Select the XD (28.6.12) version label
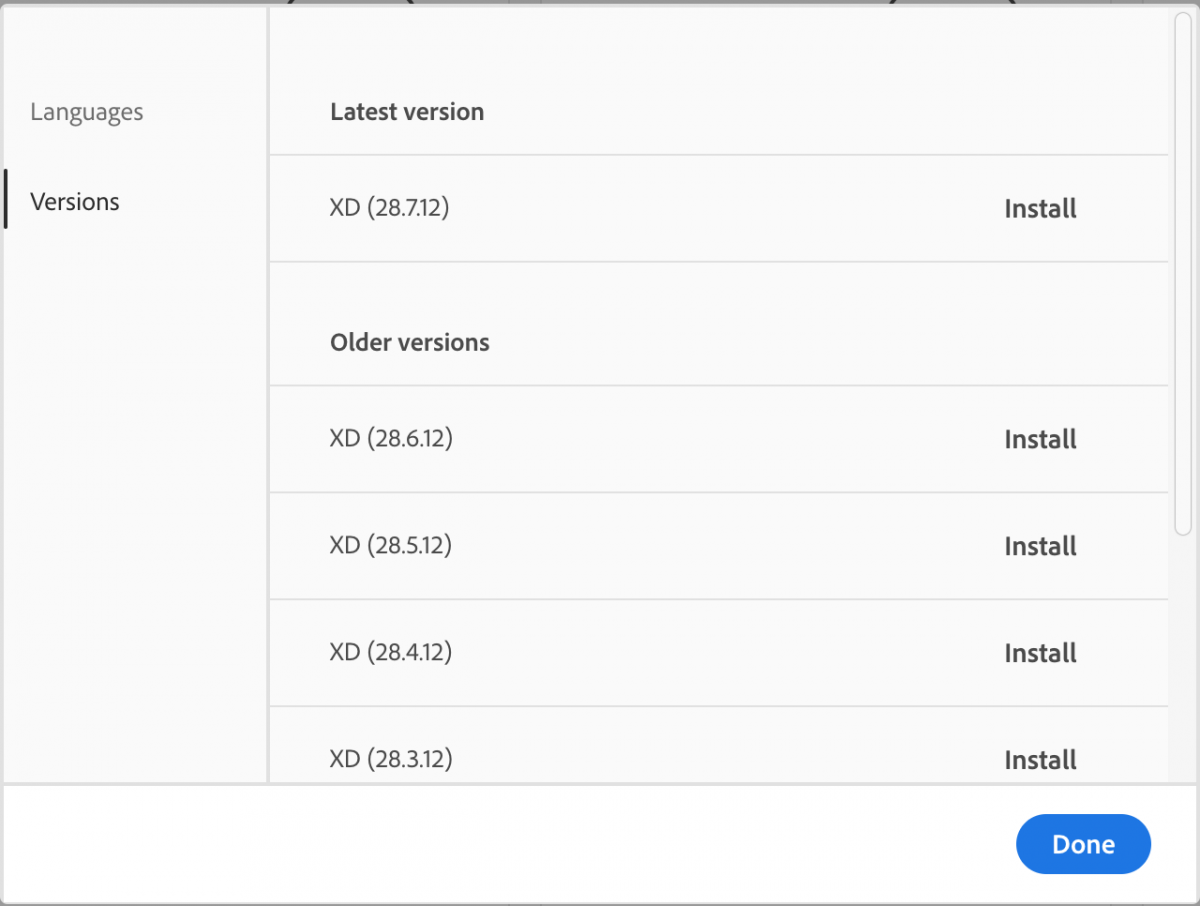The width and height of the screenshot is (1200, 906). pyautogui.click(x=391, y=439)
